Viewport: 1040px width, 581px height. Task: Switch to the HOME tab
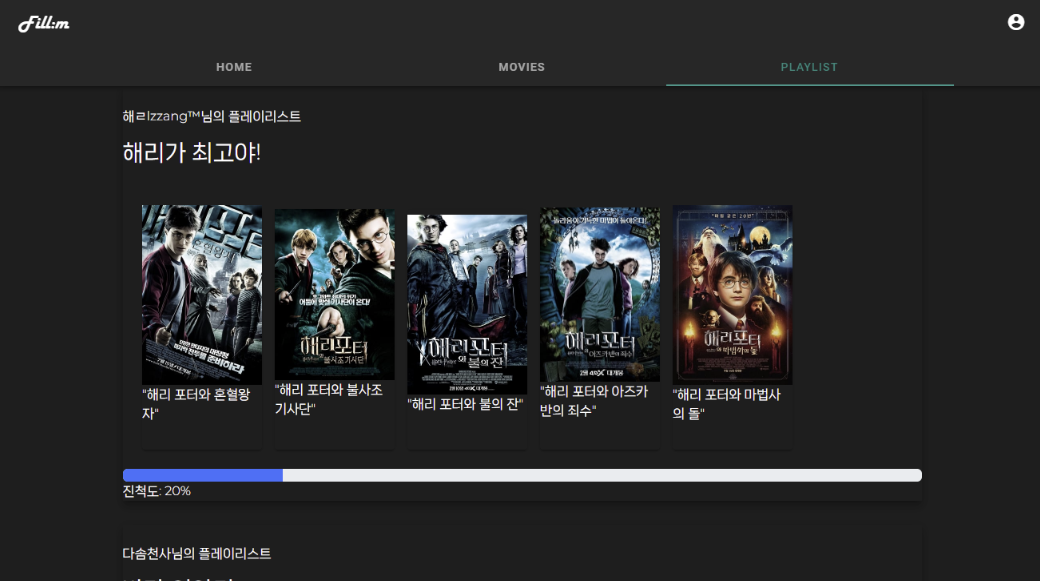click(234, 67)
